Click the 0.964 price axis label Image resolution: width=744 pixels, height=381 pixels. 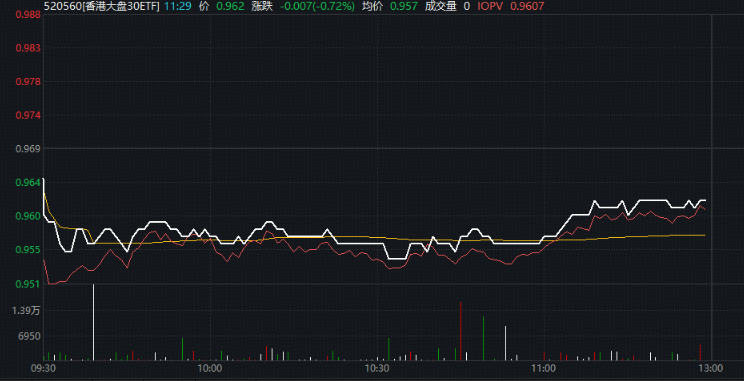pyautogui.click(x=28, y=183)
